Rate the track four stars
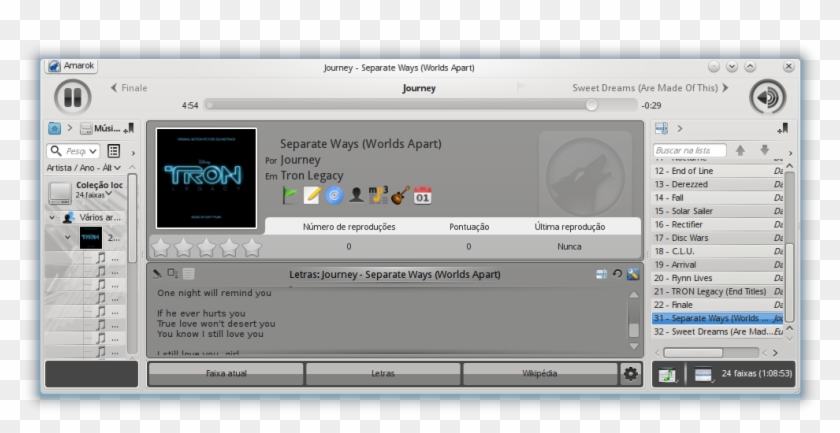840x433 pixels. 229,248
